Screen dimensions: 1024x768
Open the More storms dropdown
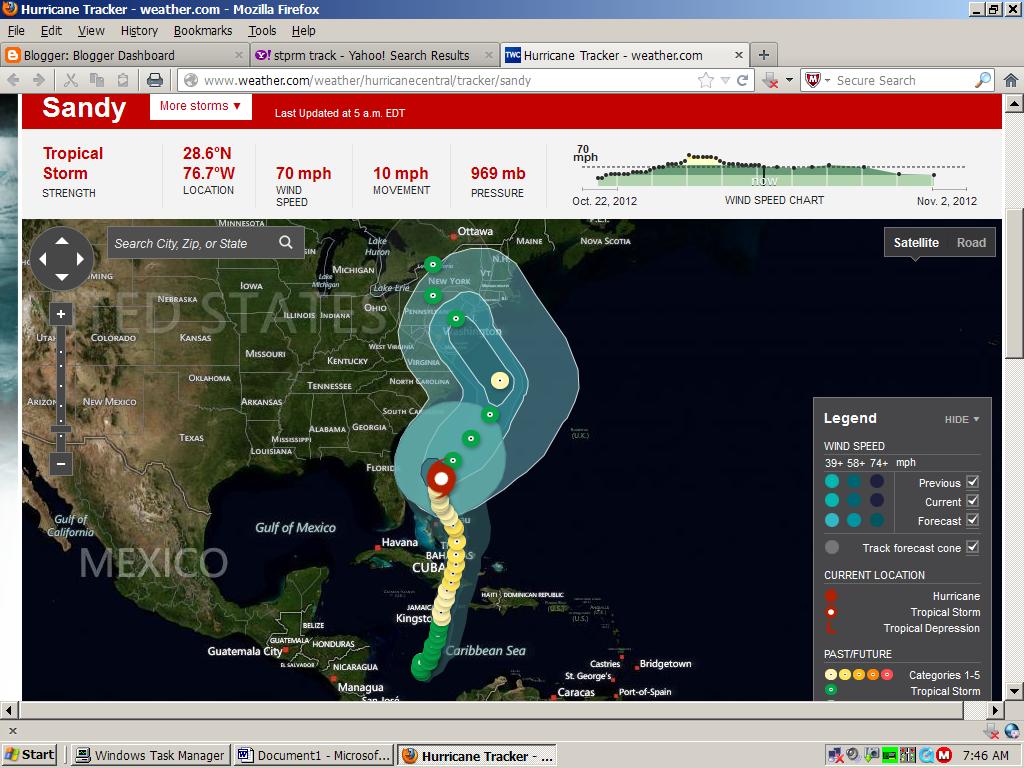point(200,106)
